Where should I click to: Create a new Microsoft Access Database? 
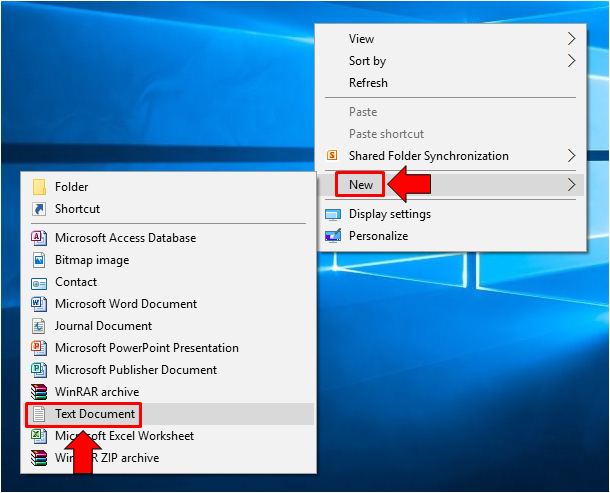tap(169, 238)
